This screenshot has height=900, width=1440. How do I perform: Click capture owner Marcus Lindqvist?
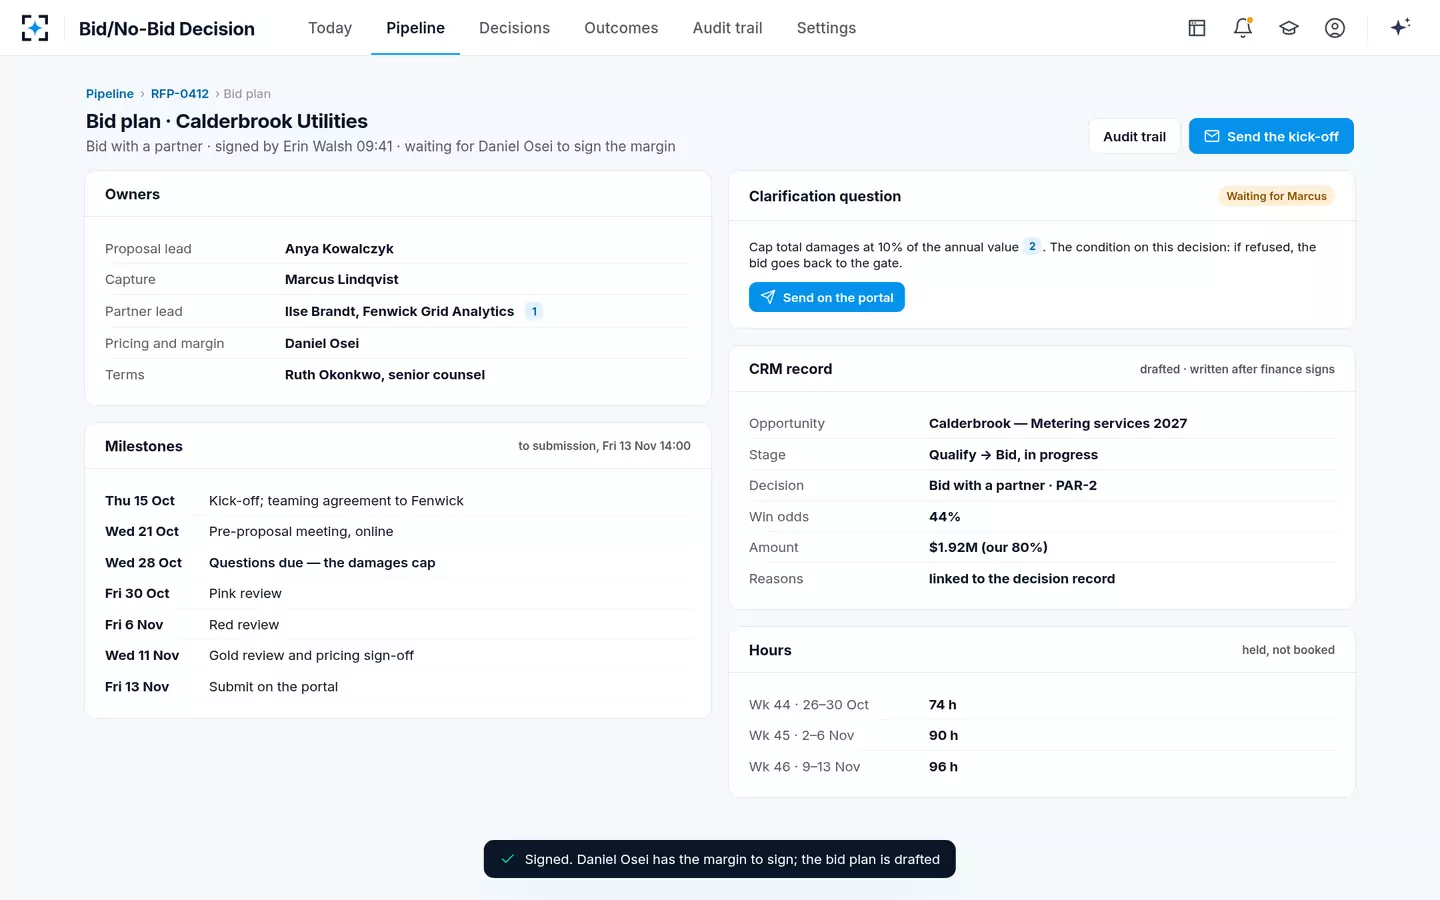[x=341, y=280]
